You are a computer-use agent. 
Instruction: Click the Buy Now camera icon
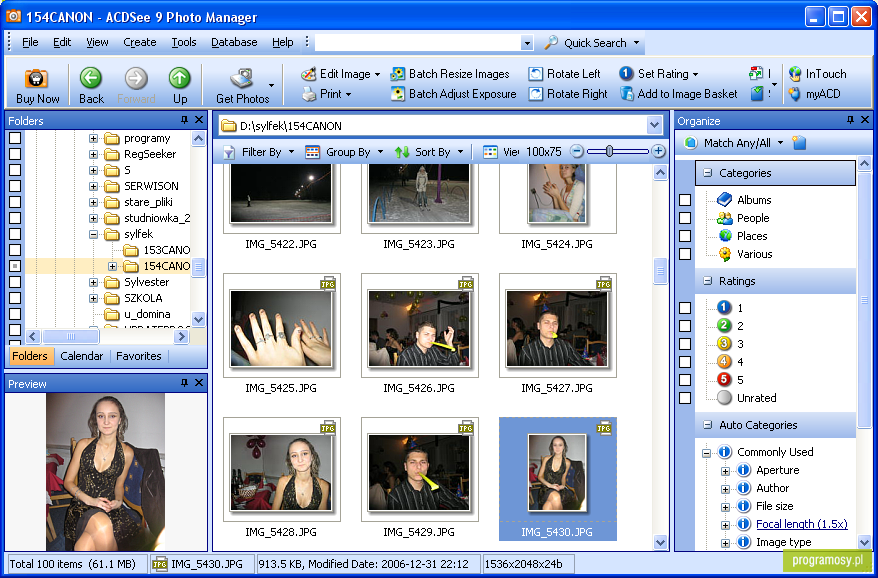pos(36,78)
